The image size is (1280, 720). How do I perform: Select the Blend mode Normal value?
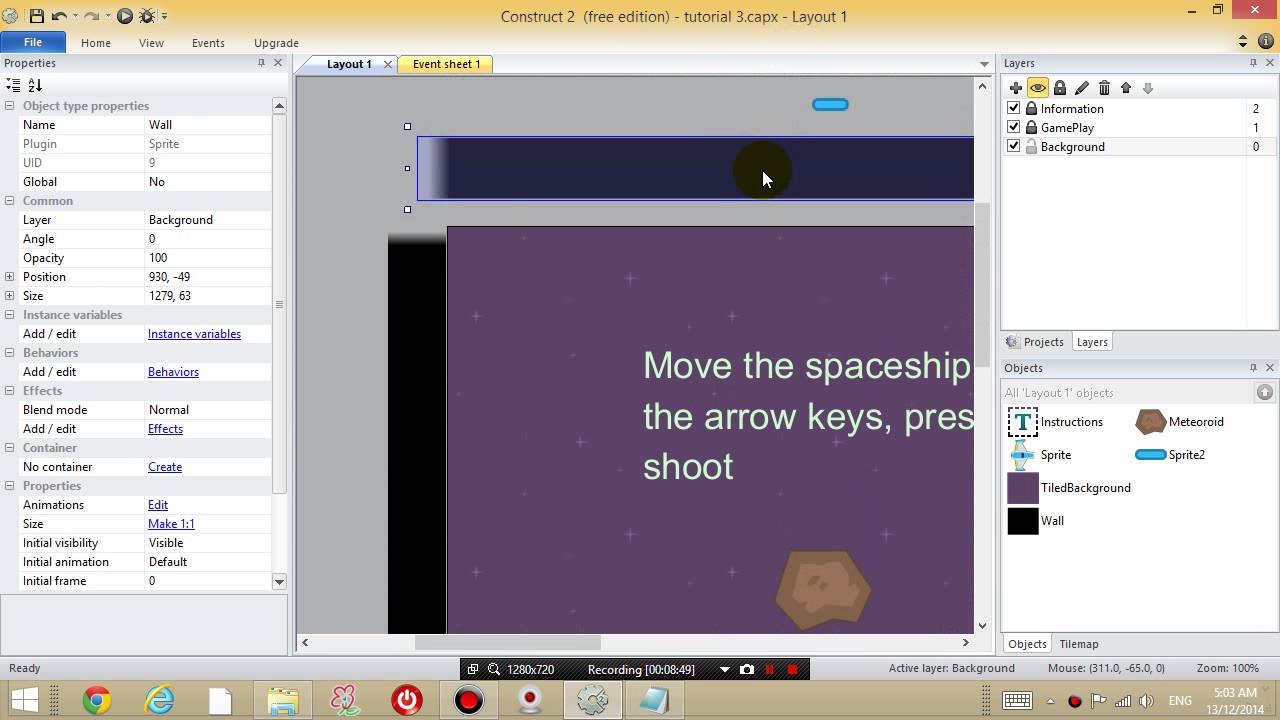coord(208,410)
